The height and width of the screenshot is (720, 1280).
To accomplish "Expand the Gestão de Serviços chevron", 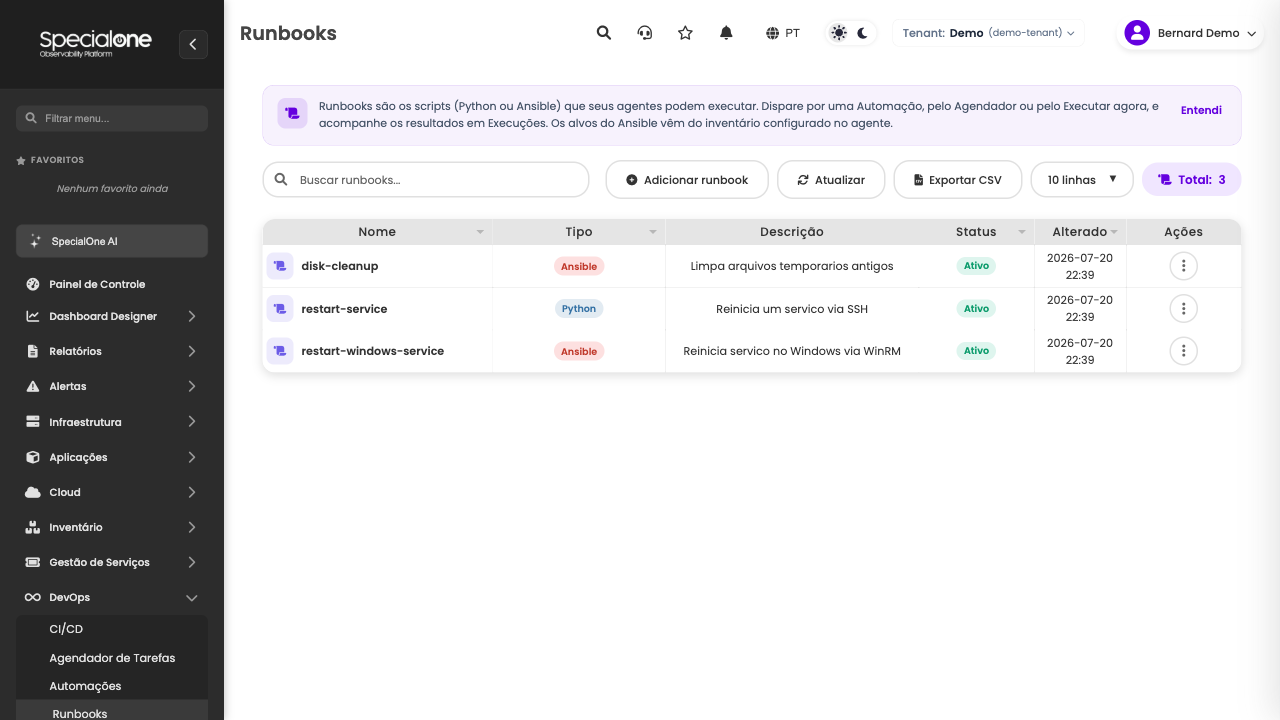I will (192, 562).
